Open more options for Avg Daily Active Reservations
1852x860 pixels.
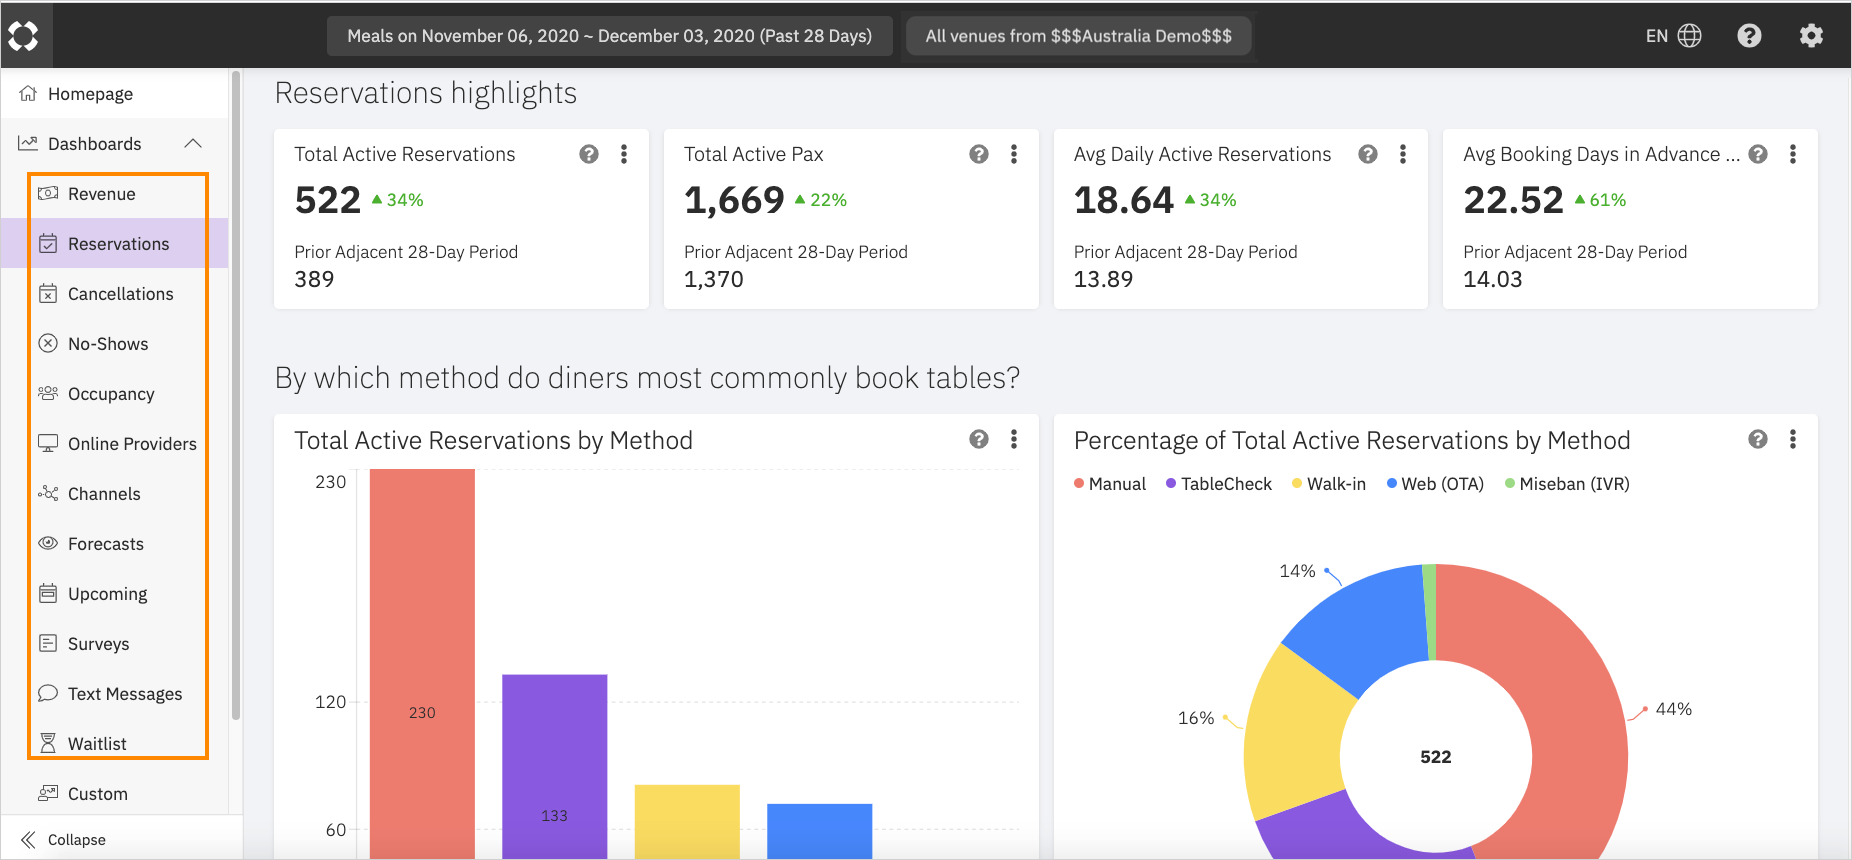click(x=1403, y=154)
